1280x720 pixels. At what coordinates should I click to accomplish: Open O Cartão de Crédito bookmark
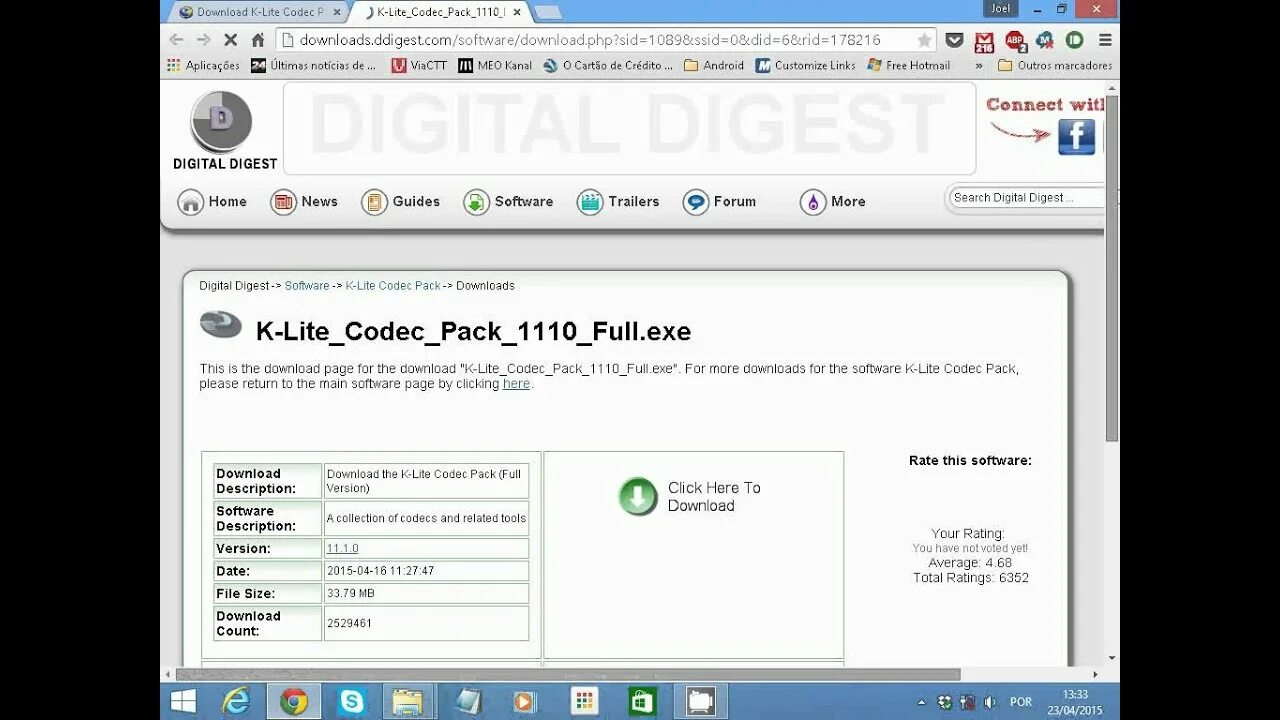coord(608,65)
